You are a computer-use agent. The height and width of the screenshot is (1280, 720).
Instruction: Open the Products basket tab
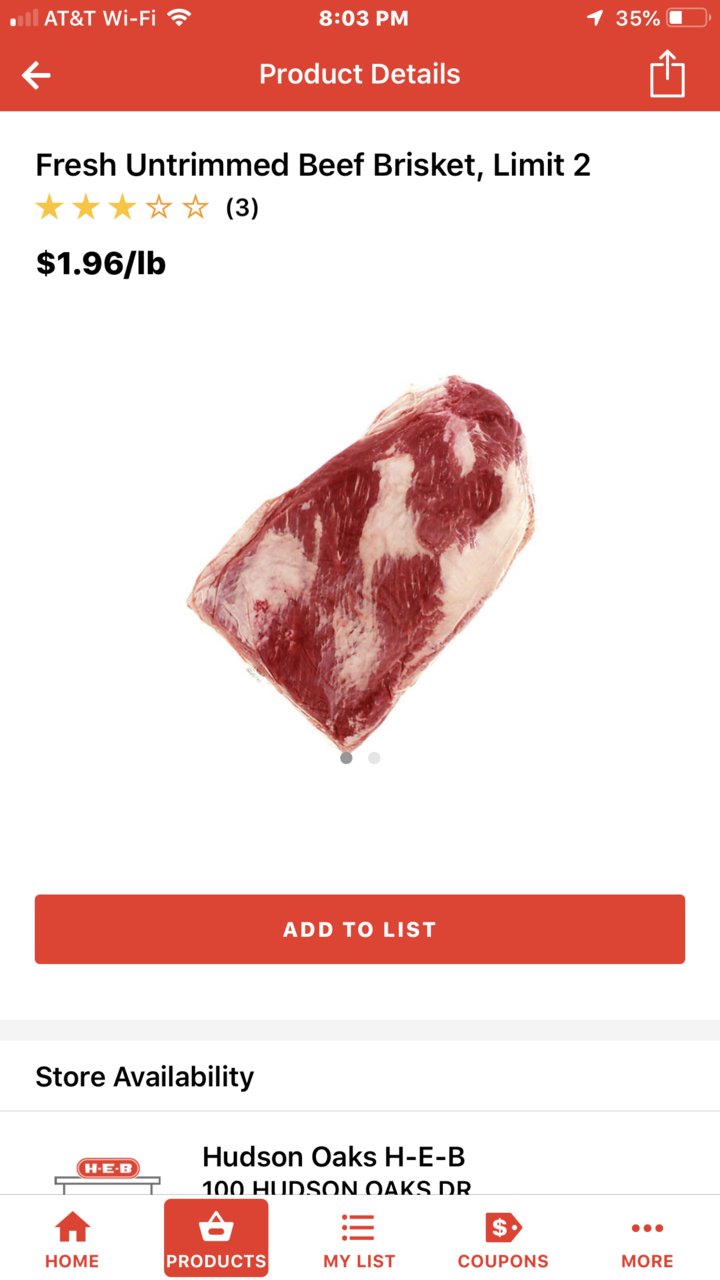[216, 1238]
